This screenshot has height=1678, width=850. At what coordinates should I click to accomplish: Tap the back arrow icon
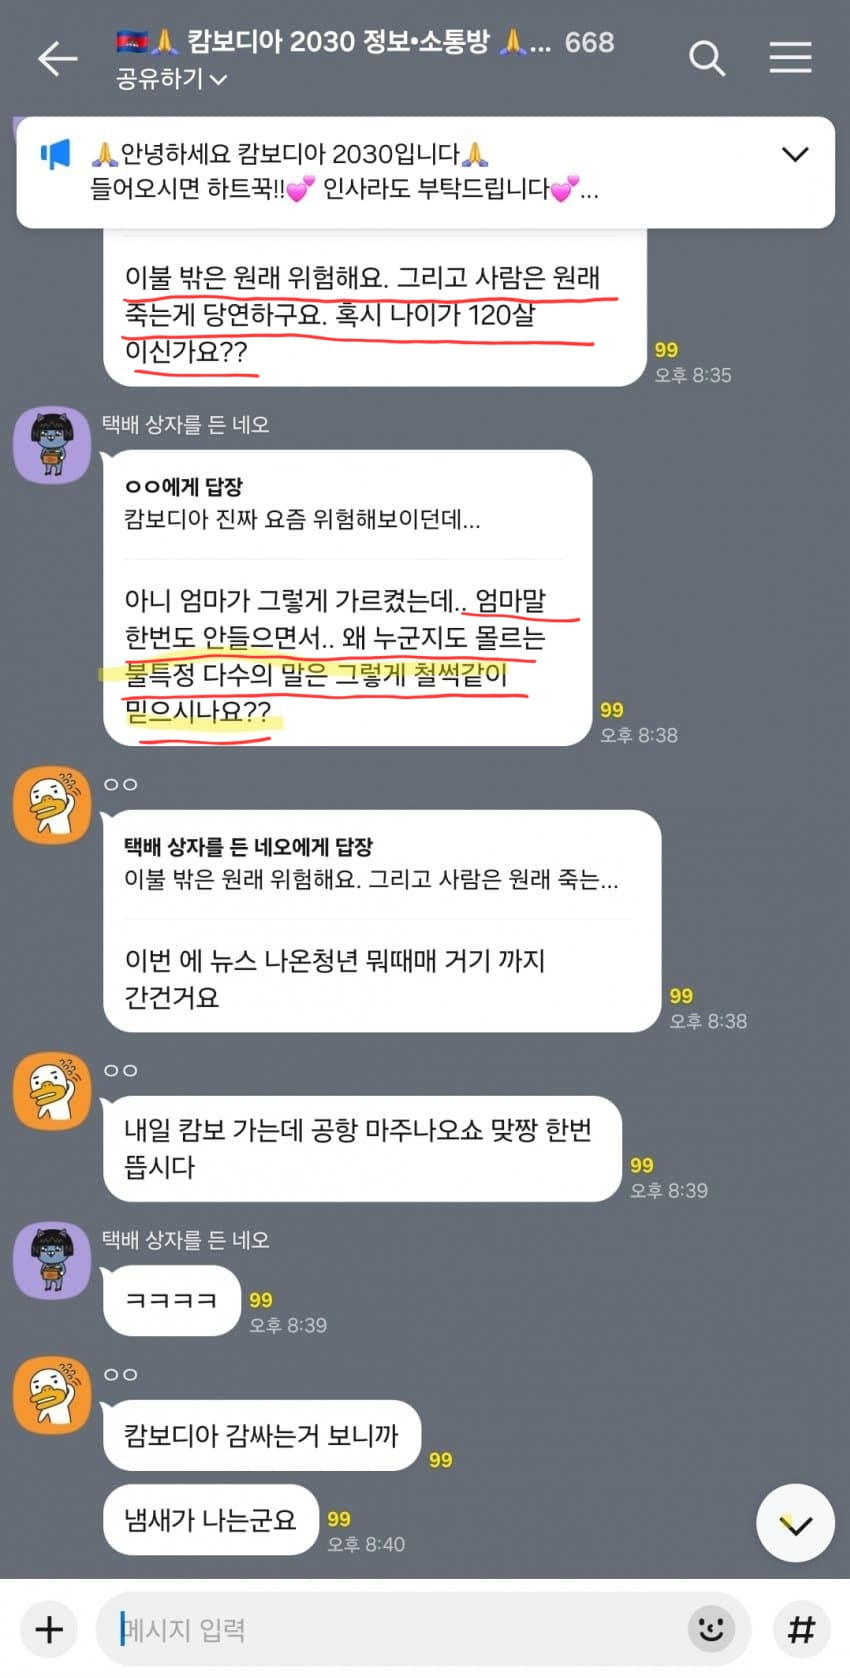pyautogui.click(x=57, y=59)
